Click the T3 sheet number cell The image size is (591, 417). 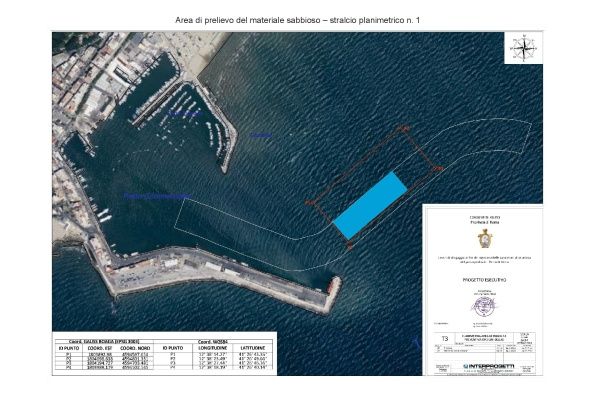point(444,339)
